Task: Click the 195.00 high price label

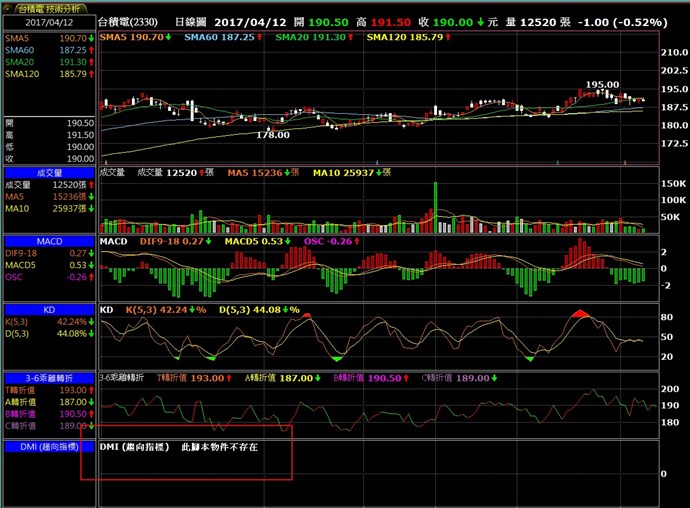Action: [x=601, y=86]
